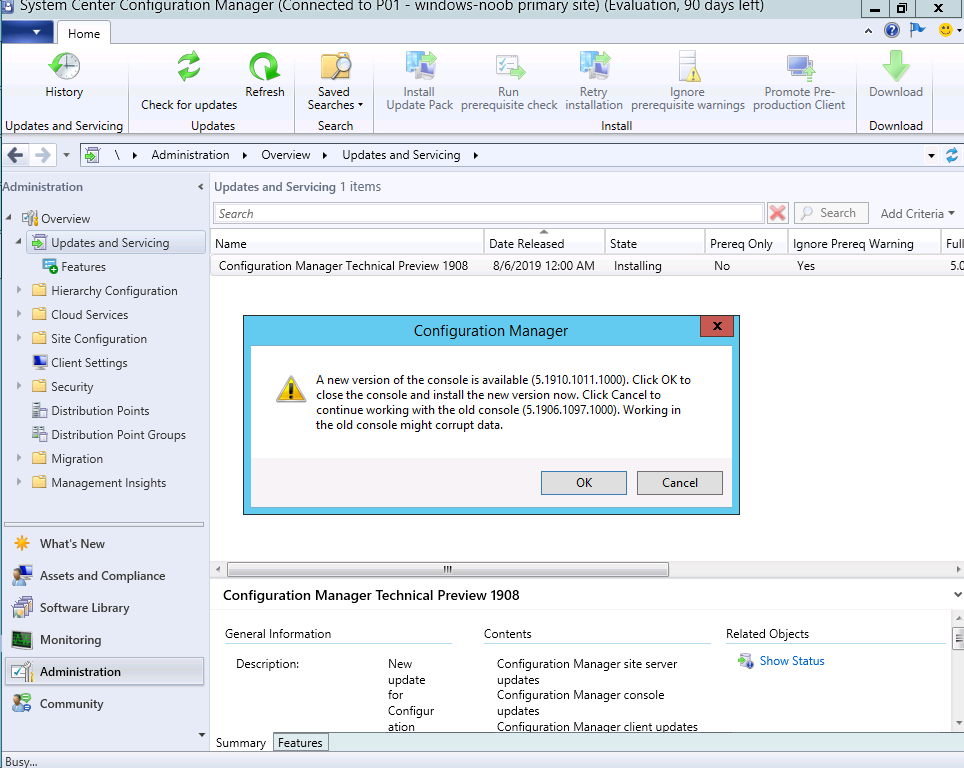The width and height of the screenshot is (964, 768).
Task: Expand Management Insights tree node
Action: click(18, 481)
